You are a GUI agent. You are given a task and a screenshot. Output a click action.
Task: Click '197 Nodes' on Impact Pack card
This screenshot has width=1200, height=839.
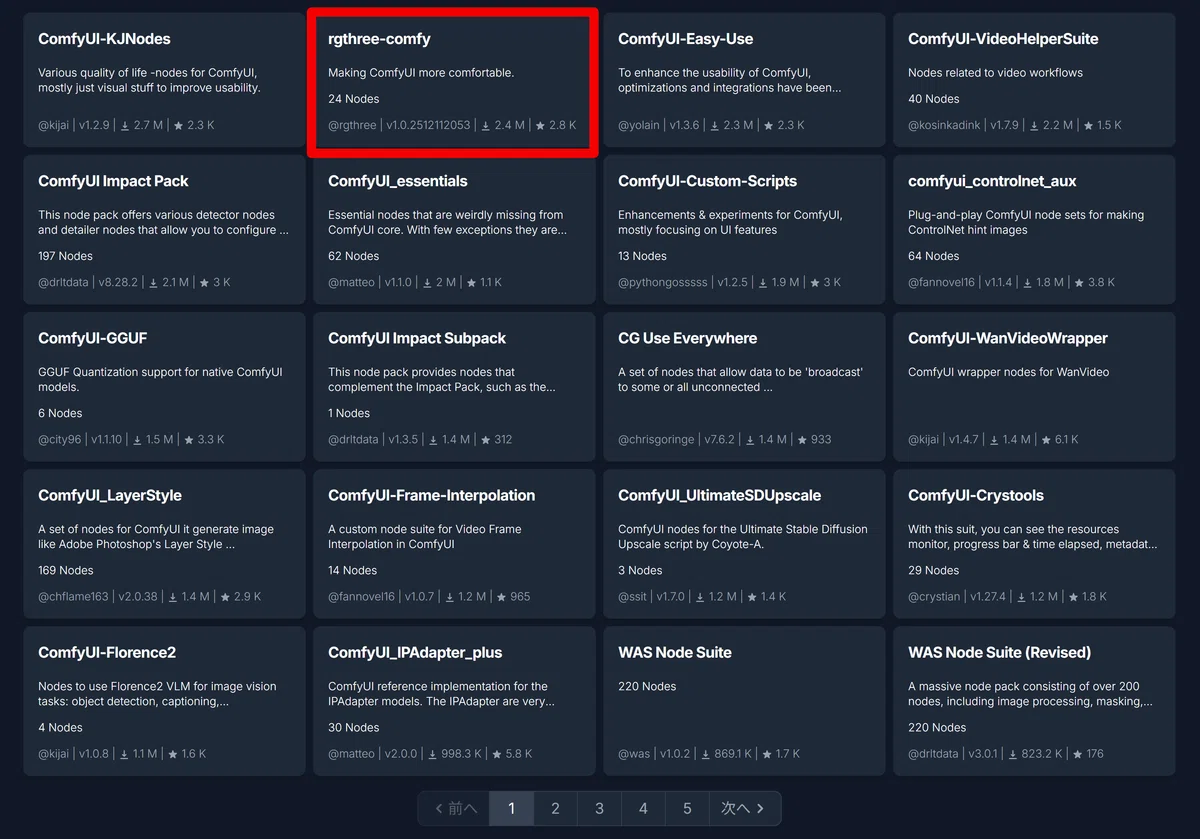tap(66, 256)
